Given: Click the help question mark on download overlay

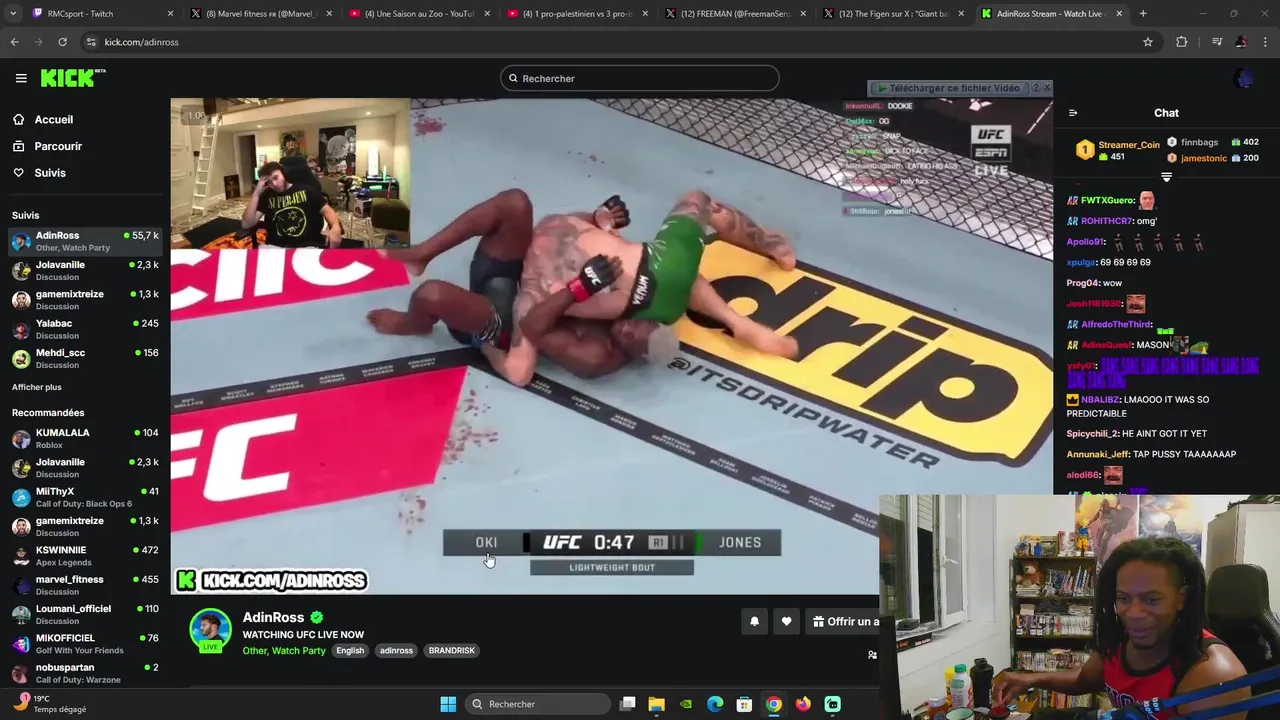Looking at the screenshot, I should coord(1035,88).
